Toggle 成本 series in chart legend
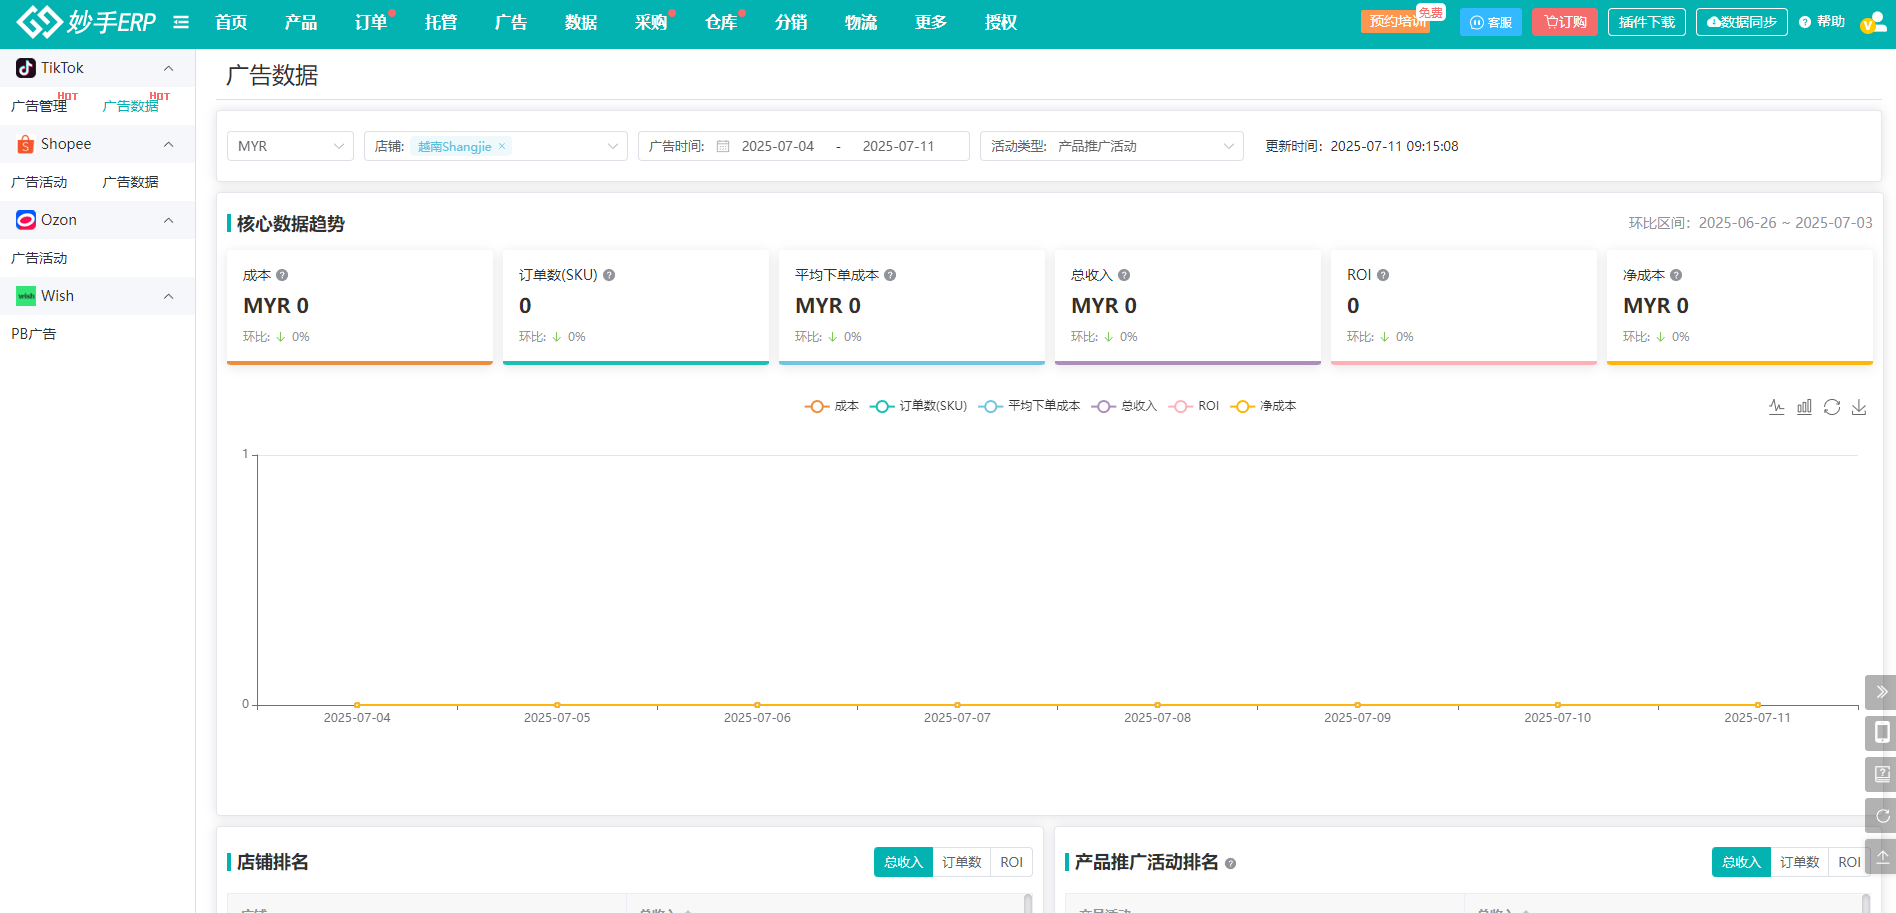1896x913 pixels. coord(832,406)
